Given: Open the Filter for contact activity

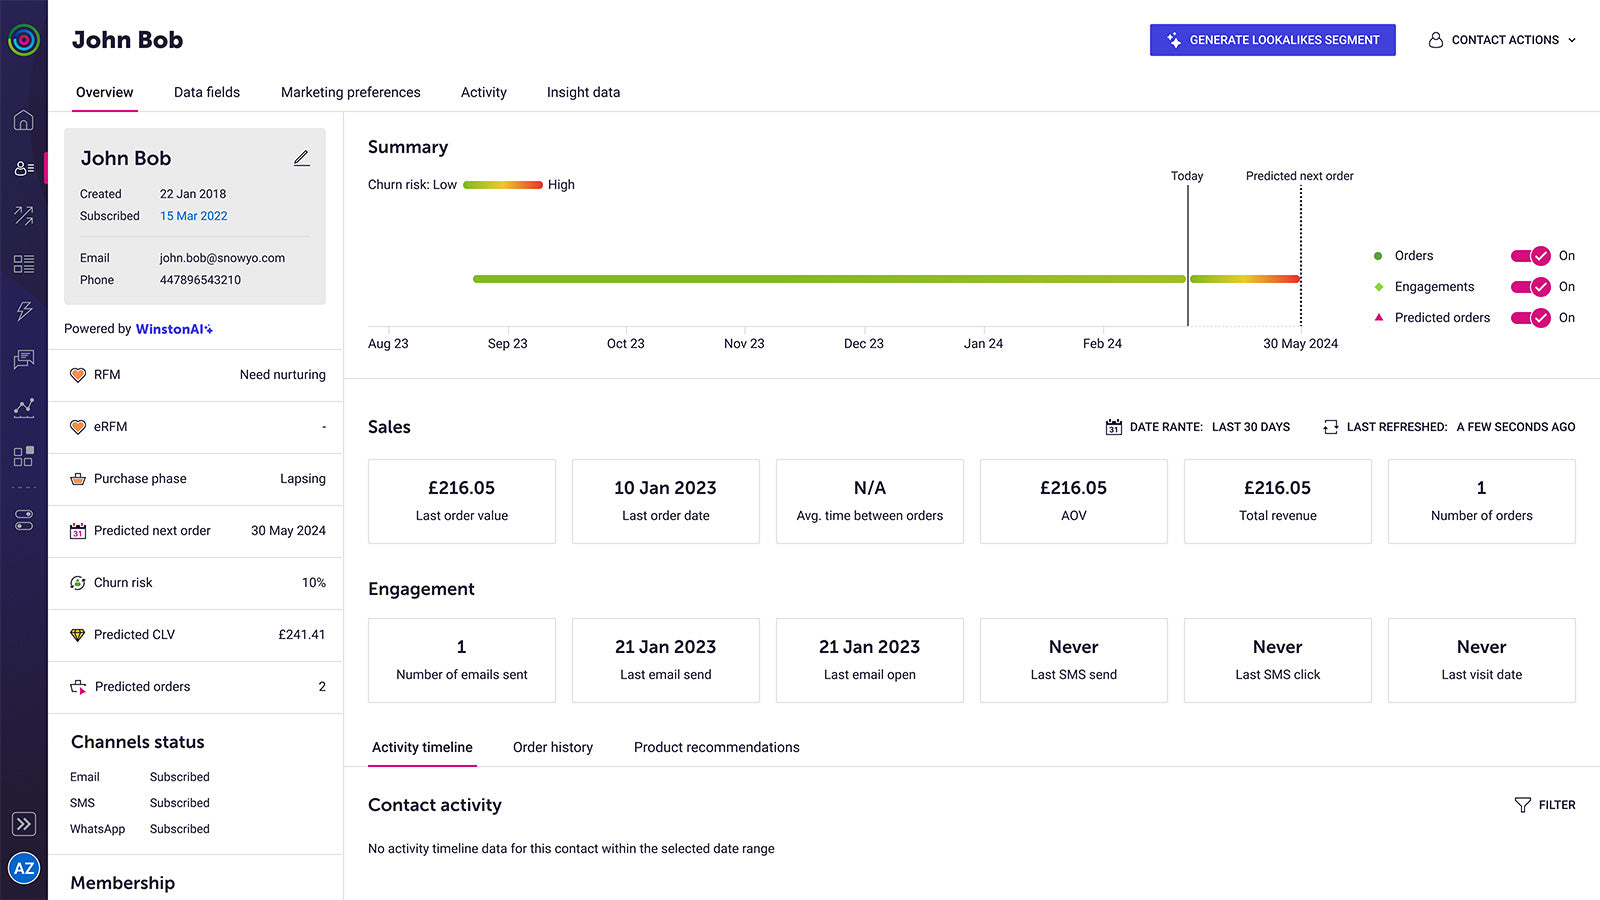Looking at the screenshot, I should click(1545, 805).
